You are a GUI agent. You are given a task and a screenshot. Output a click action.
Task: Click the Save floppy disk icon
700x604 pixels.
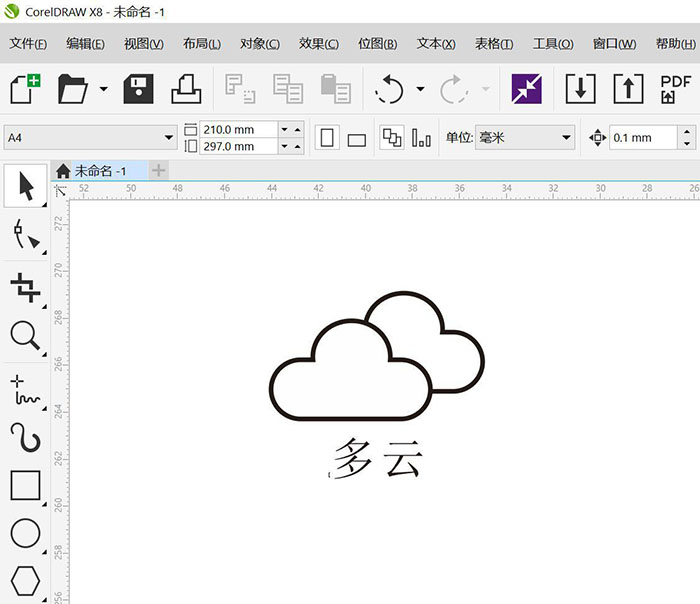pyautogui.click(x=138, y=89)
